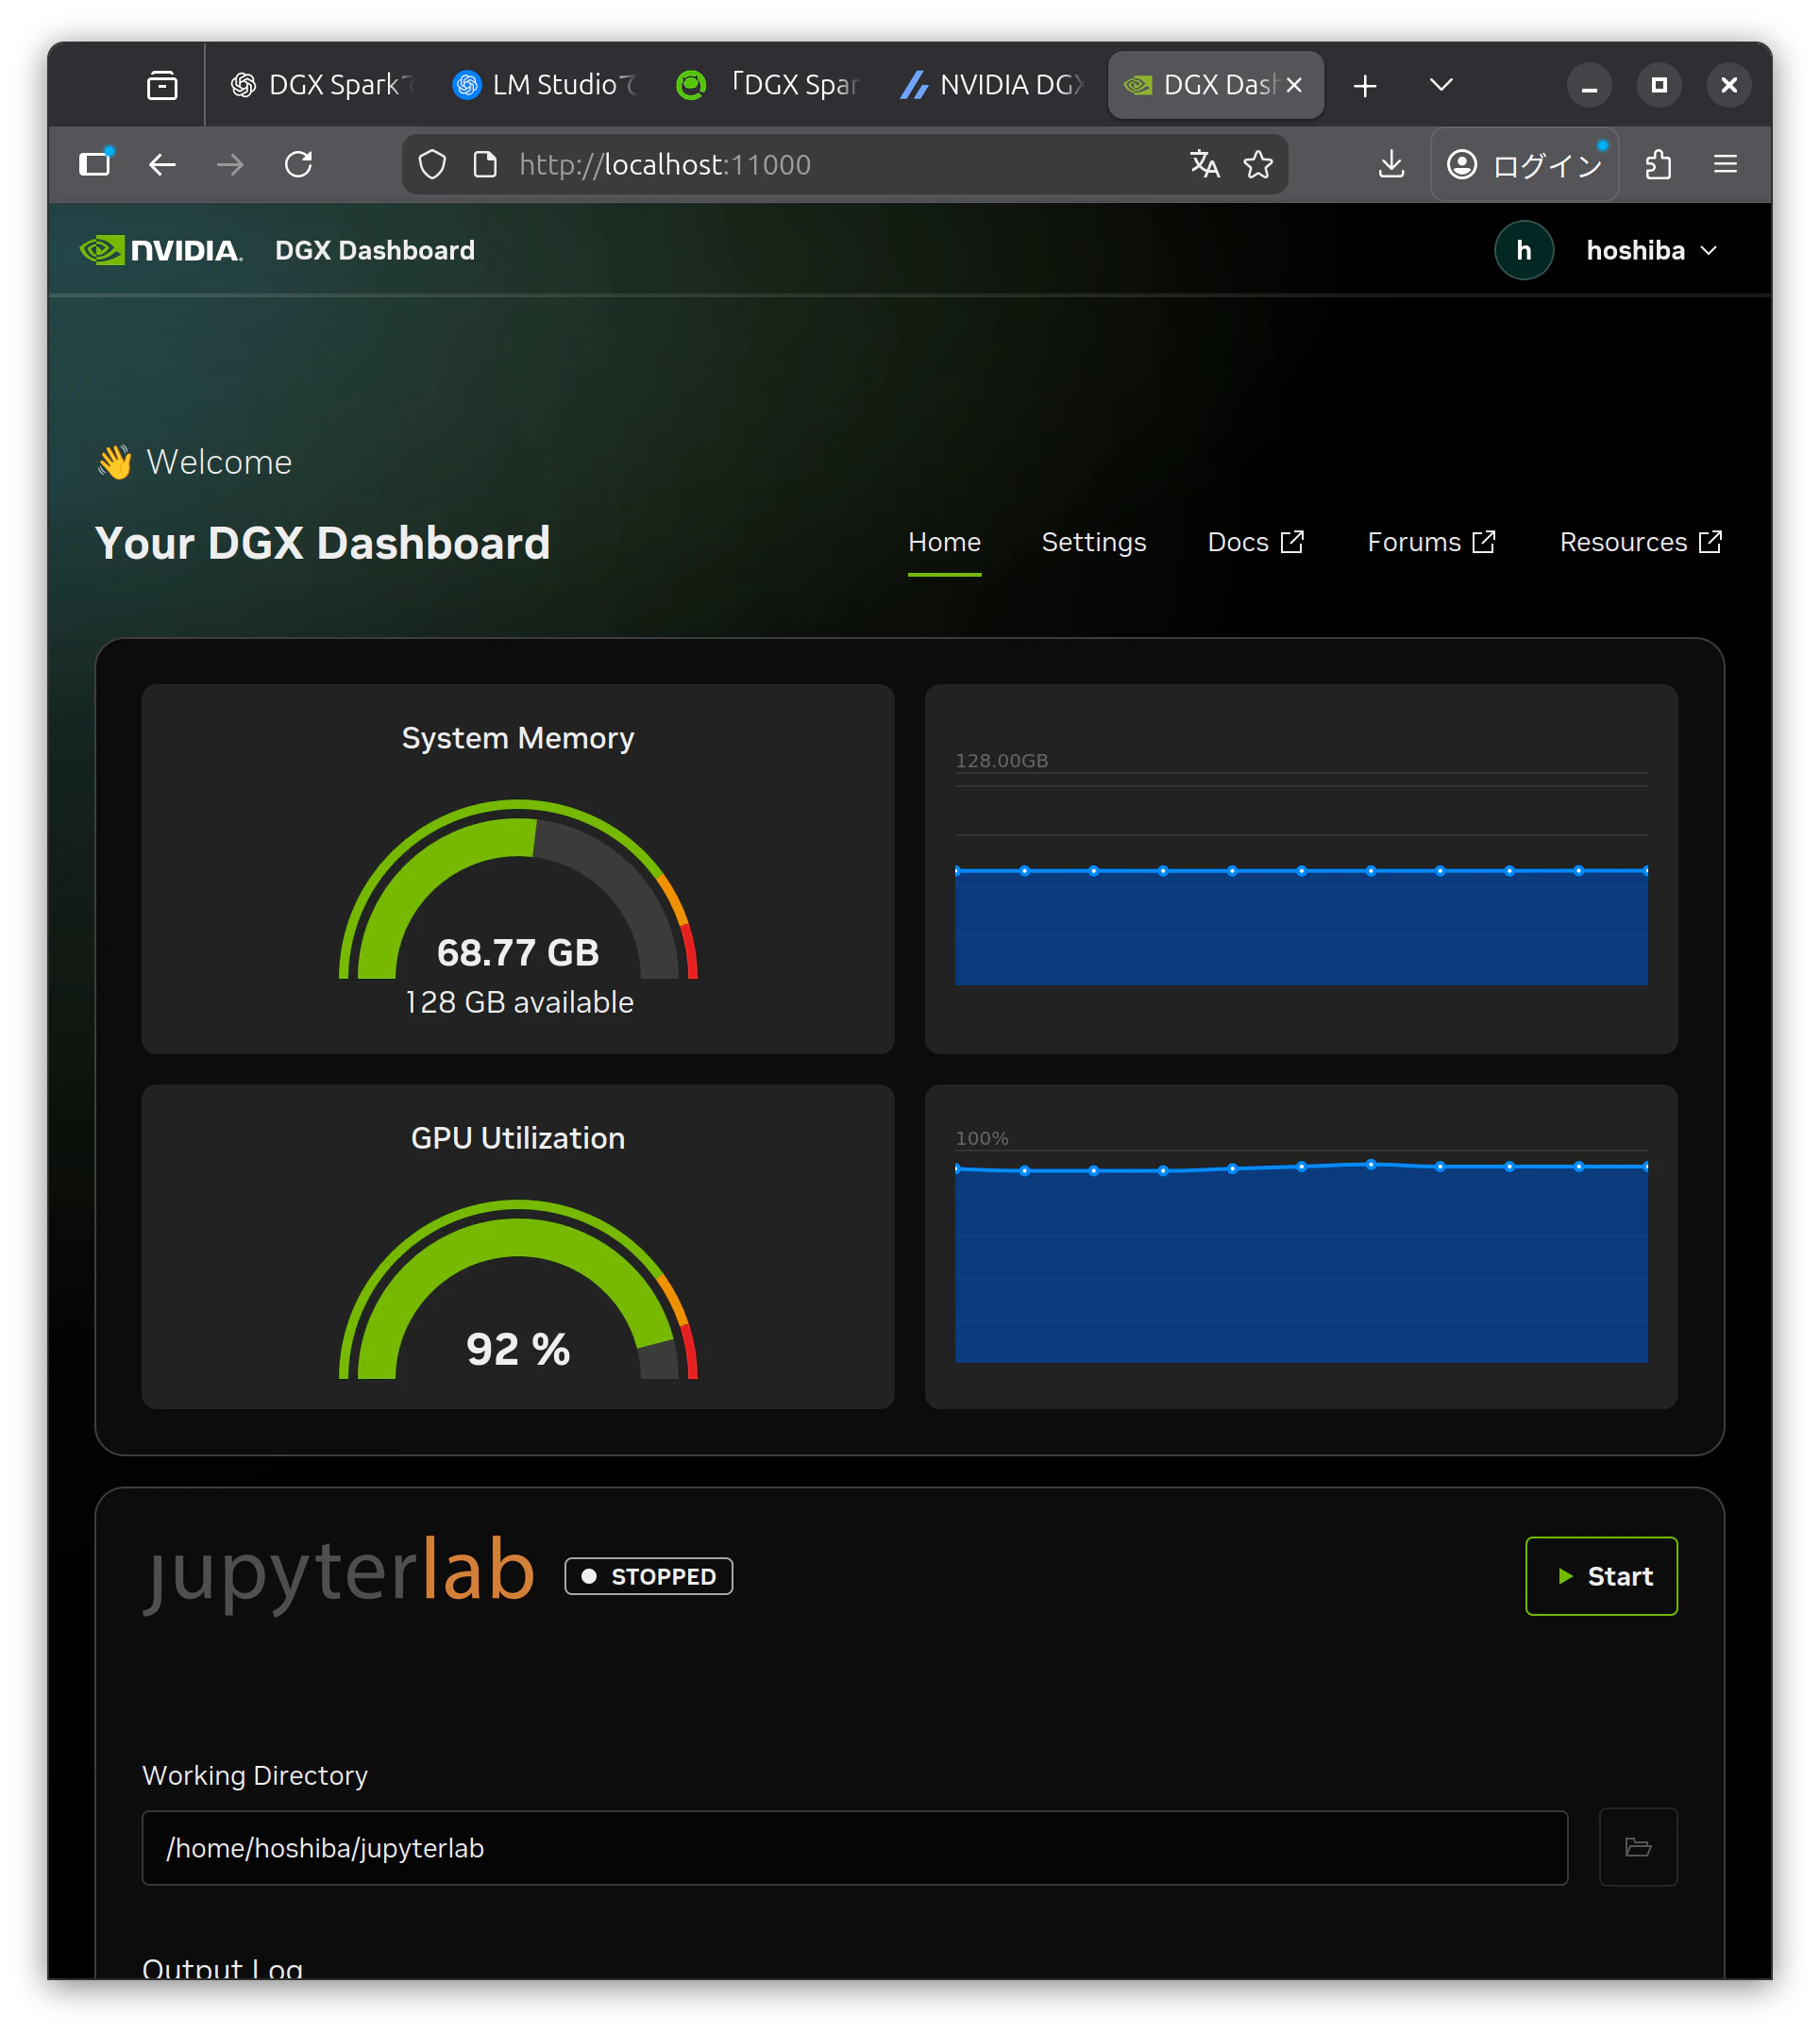The height and width of the screenshot is (2033, 1820).
Task: Click the 68.77 GB memory value
Action: tap(518, 952)
